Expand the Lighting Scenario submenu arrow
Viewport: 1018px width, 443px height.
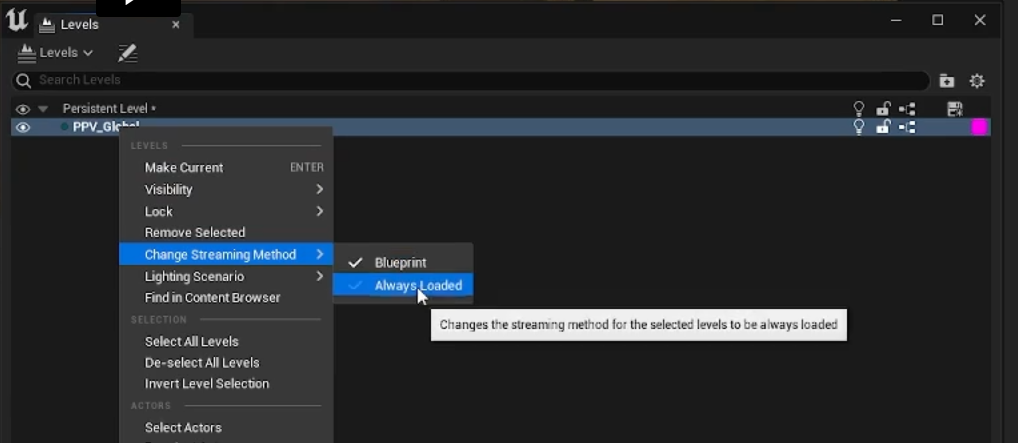(x=319, y=277)
